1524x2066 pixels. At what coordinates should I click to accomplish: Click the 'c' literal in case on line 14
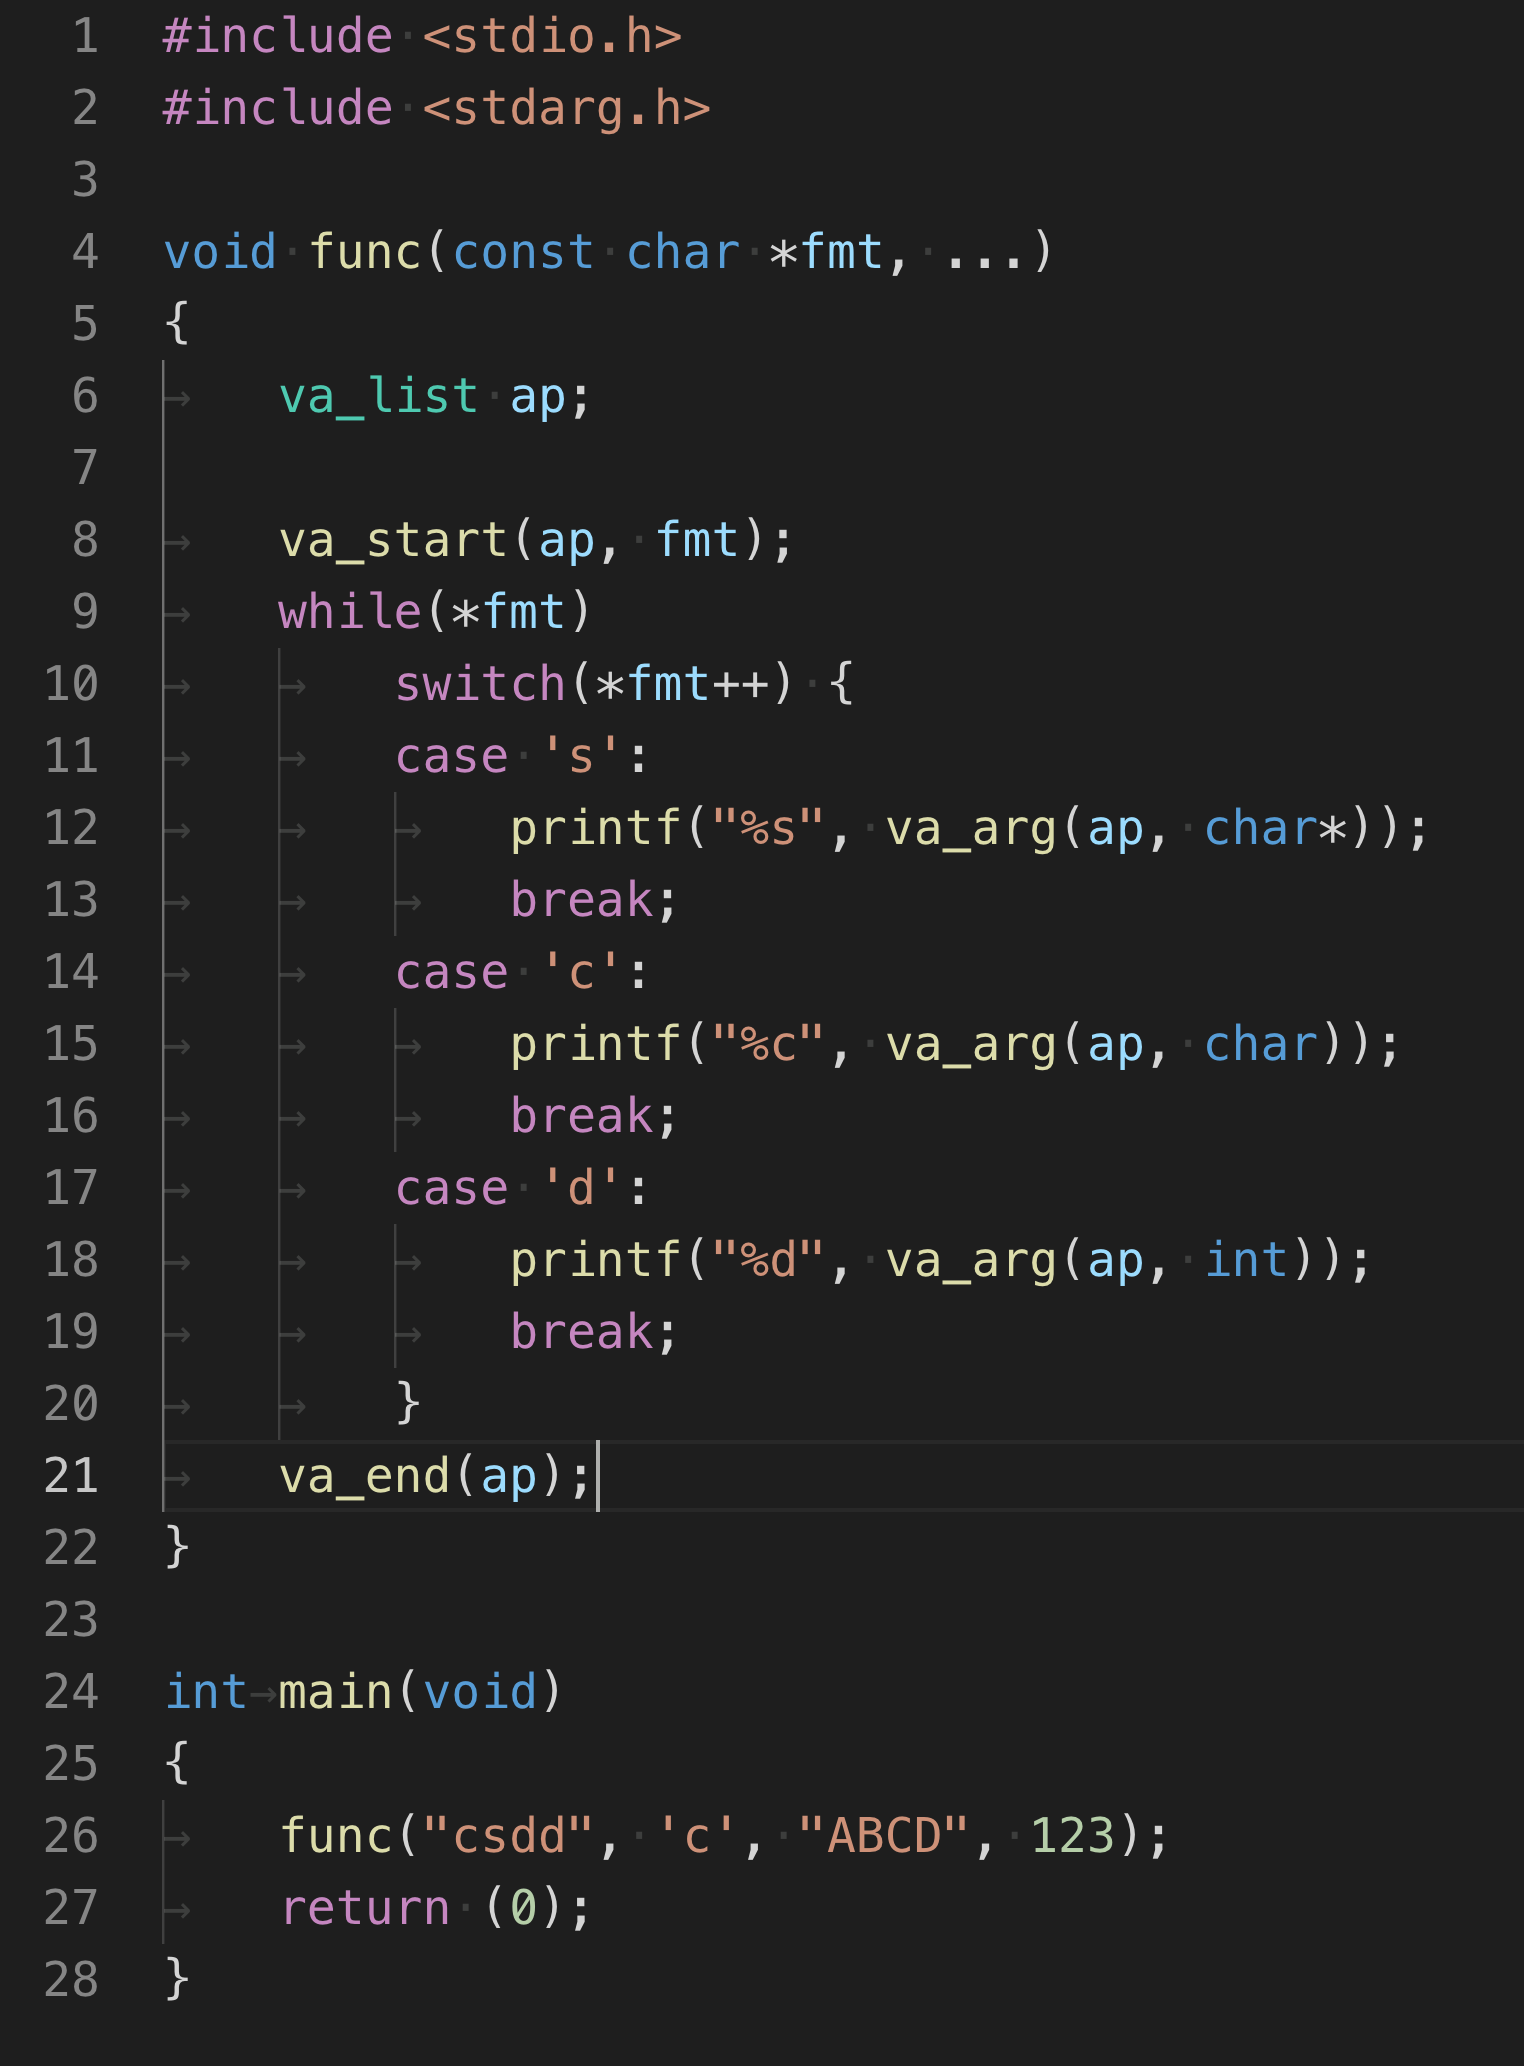pyautogui.click(x=581, y=973)
